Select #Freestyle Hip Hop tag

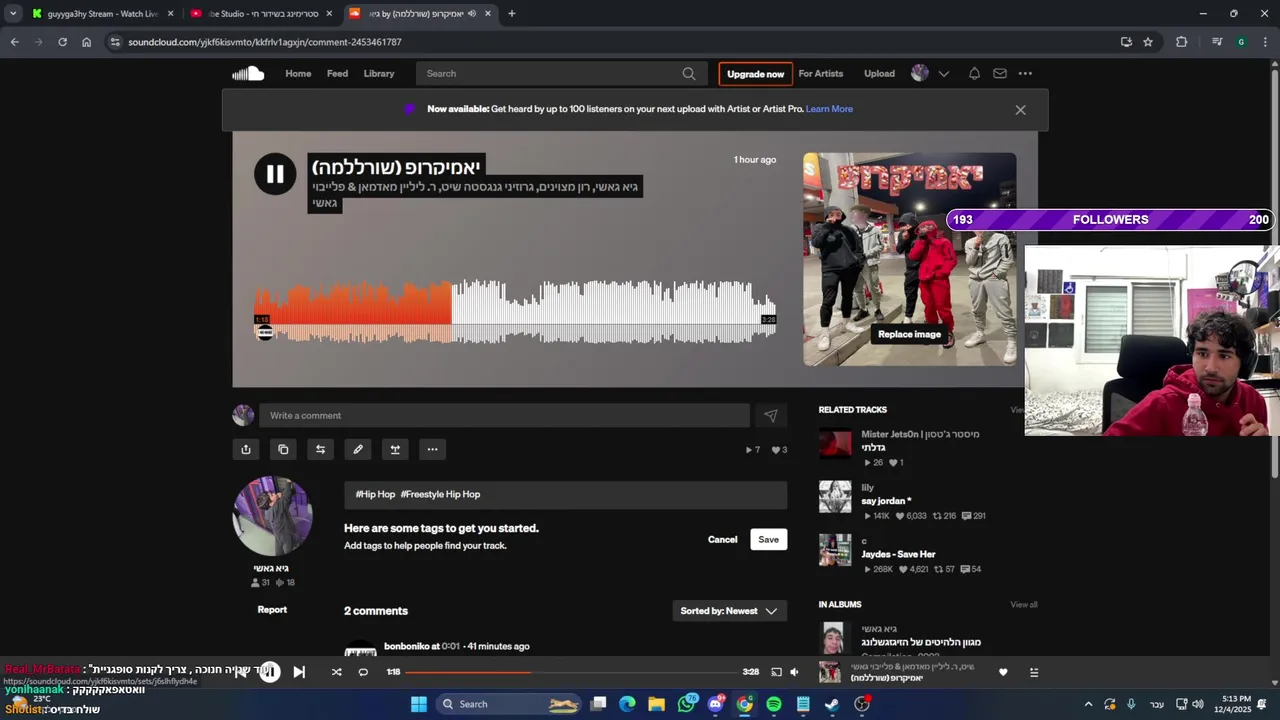pyautogui.click(x=440, y=494)
